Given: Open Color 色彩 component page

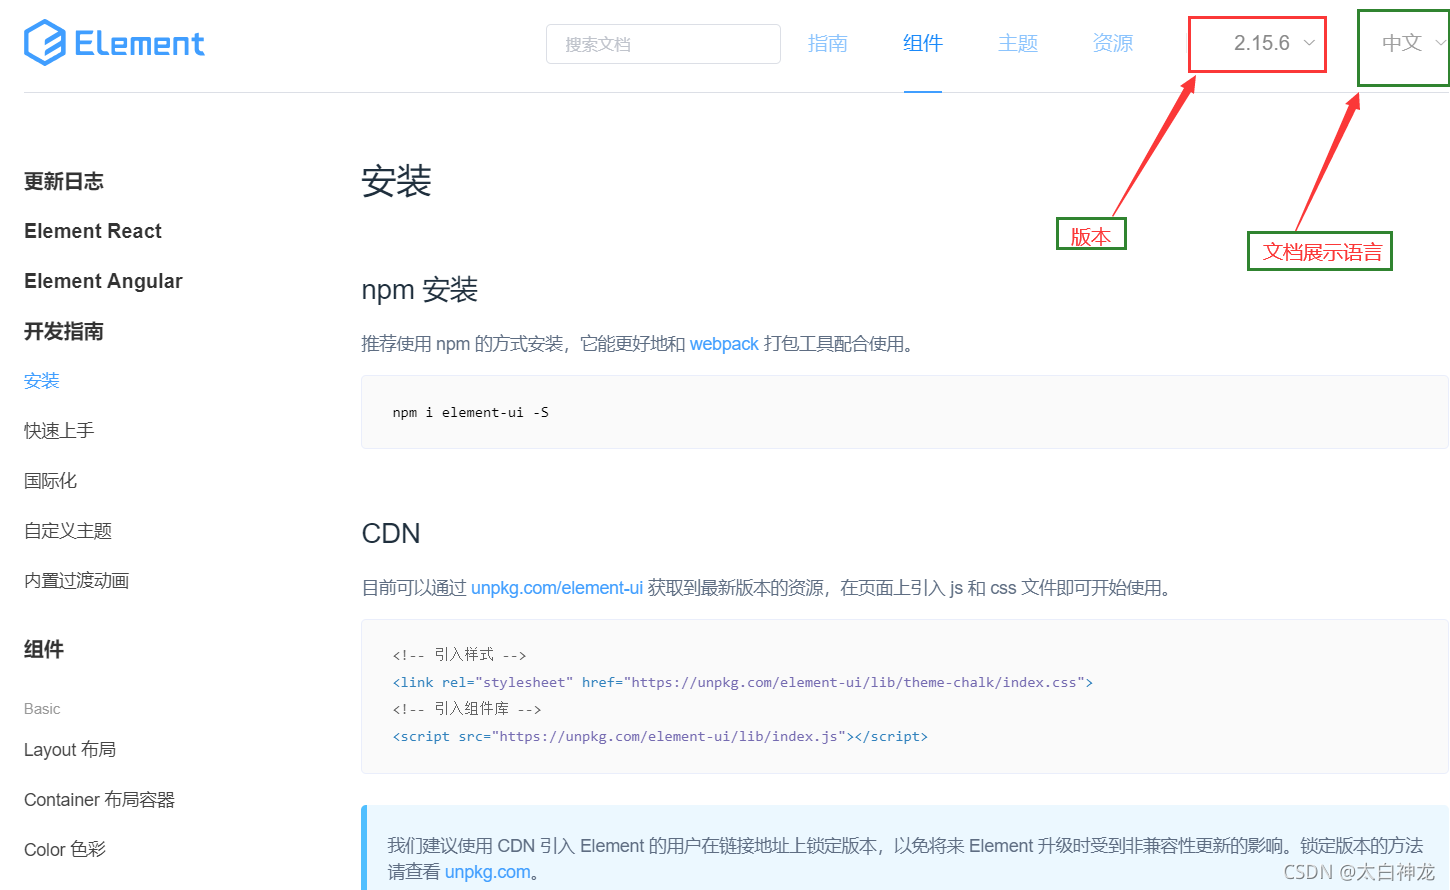Looking at the screenshot, I should [x=65, y=850].
